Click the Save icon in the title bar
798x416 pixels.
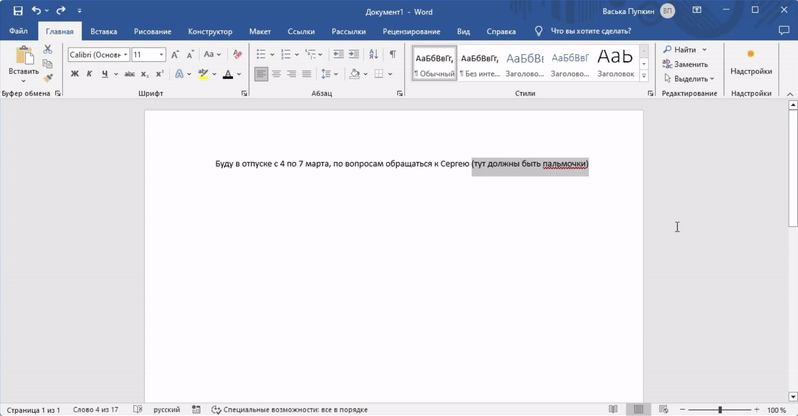(18, 11)
